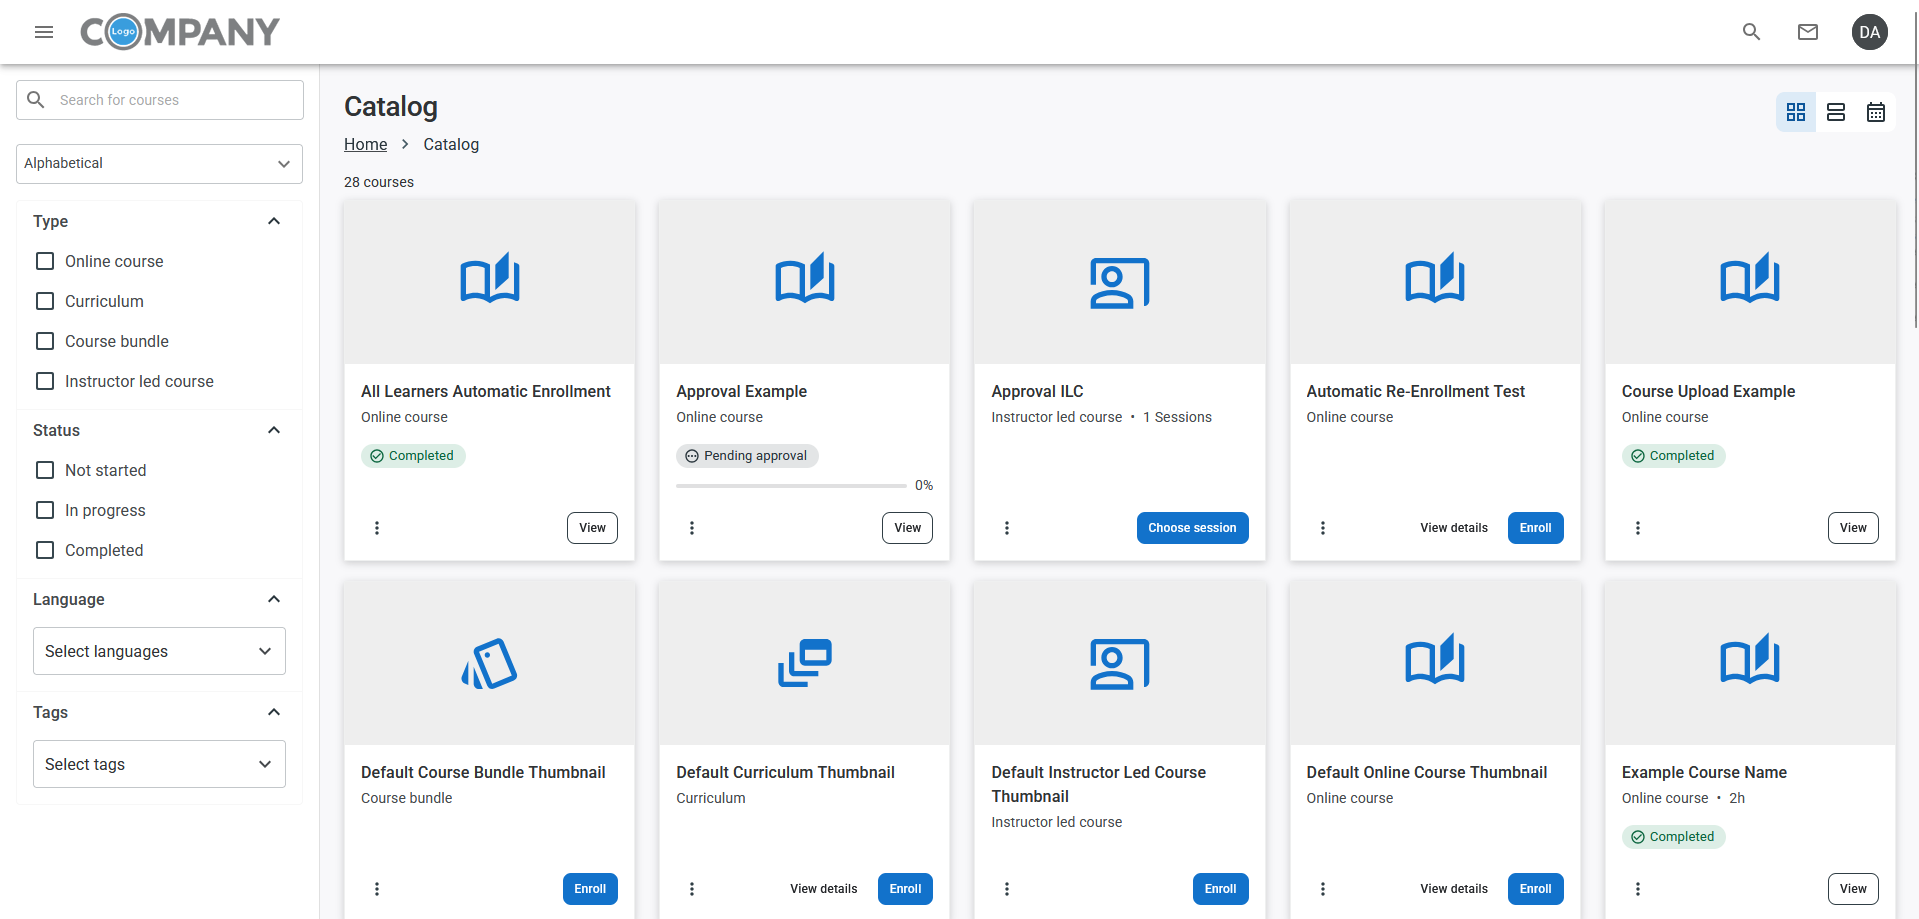1919x919 pixels.
Task: Click the Default Course Bundle thumbnail icon
Action: (489, 664)
